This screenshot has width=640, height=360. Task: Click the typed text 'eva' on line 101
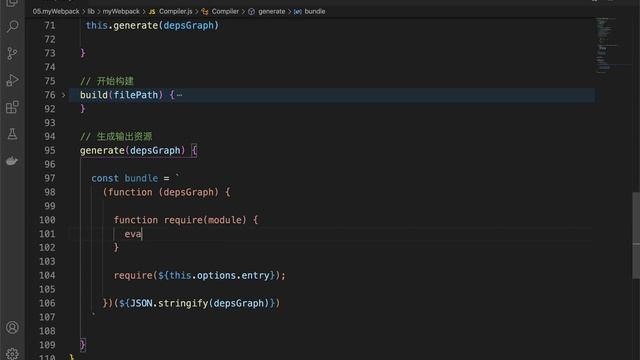coord(133,234)
